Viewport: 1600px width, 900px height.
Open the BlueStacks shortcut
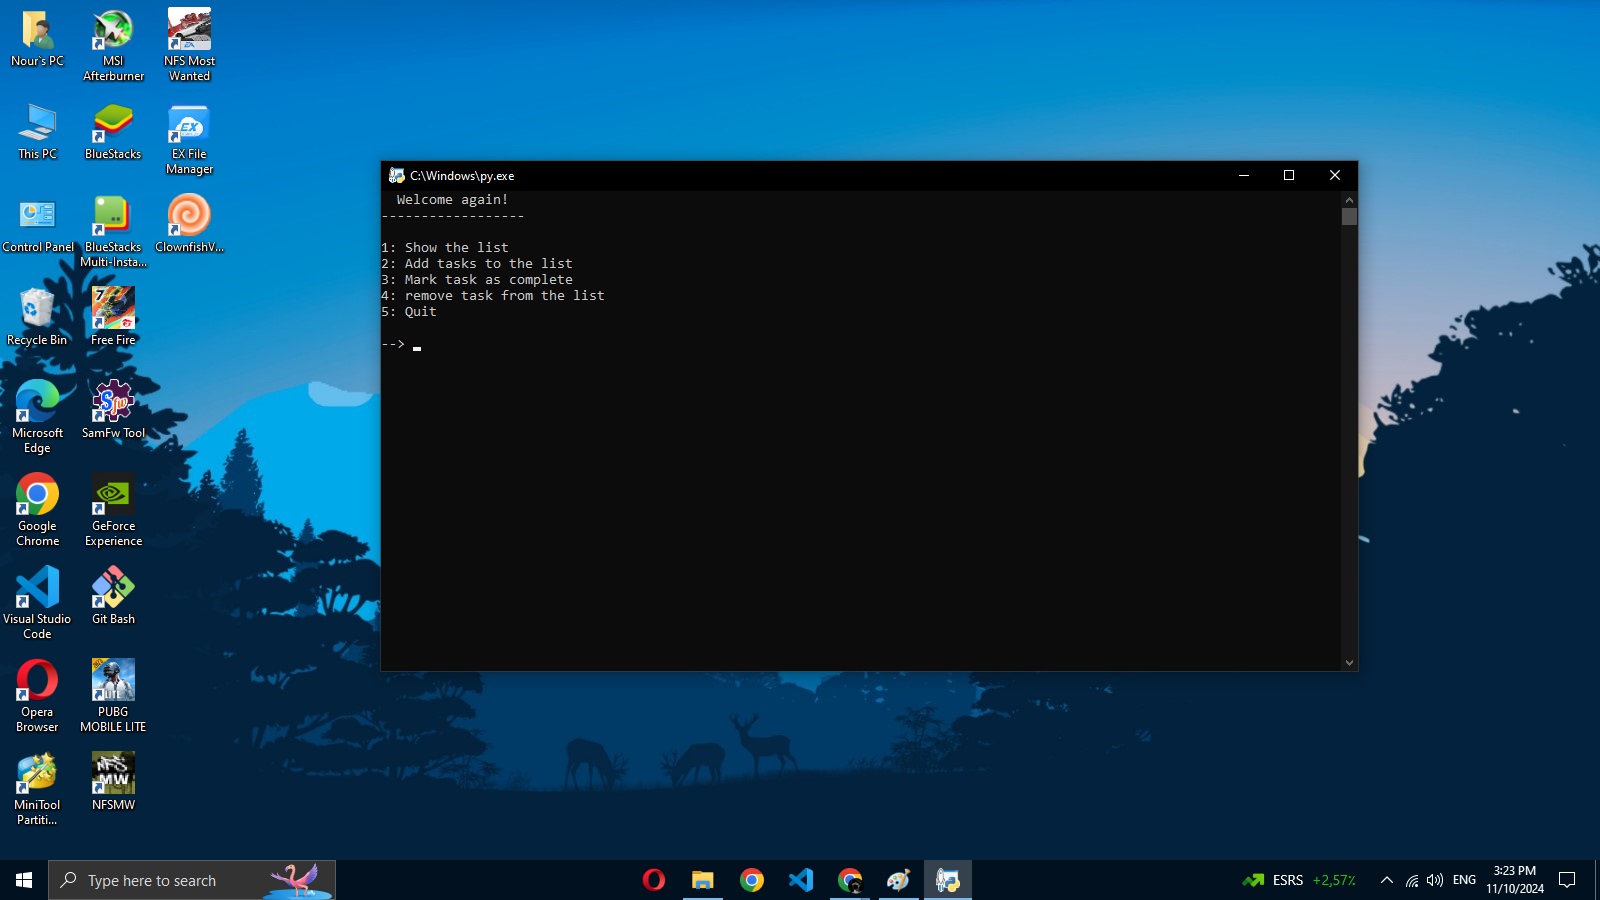(x=113, y=132)
